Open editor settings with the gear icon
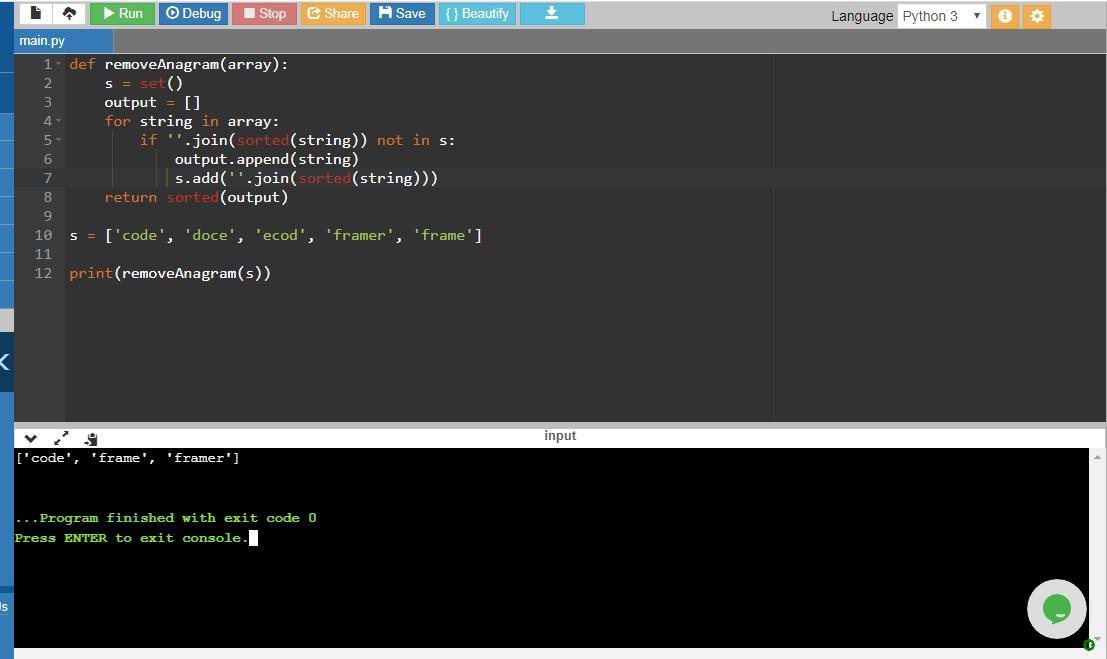The image size is (1107, 659). [1037, 16]
